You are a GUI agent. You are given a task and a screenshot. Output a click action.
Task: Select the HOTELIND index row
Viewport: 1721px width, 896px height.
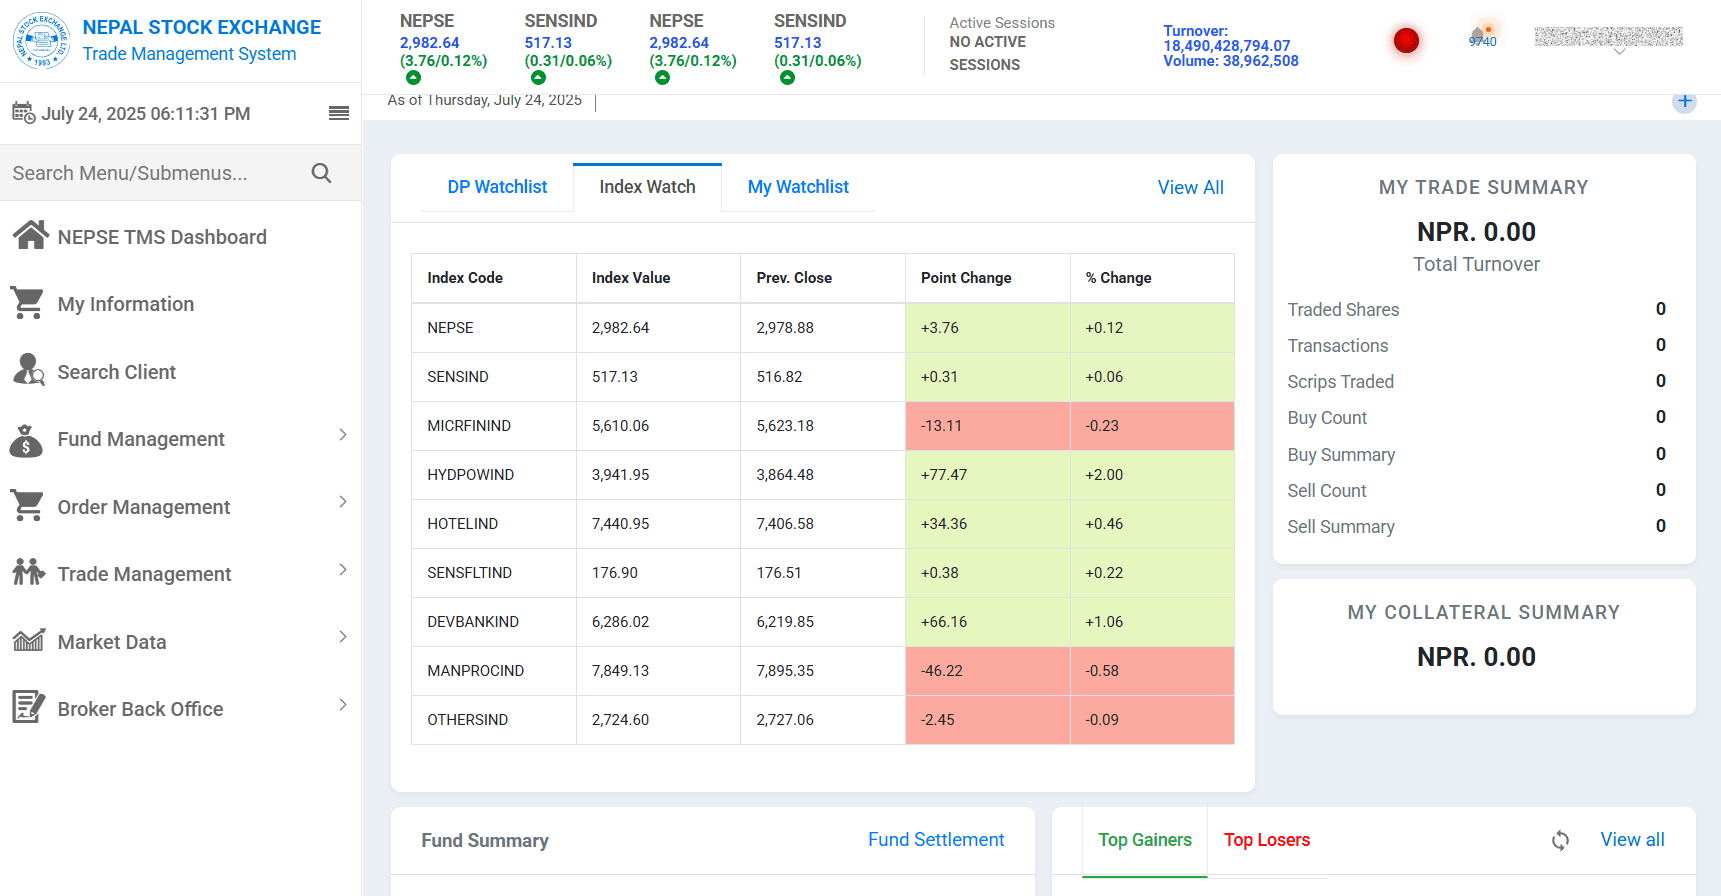[822, 524]
